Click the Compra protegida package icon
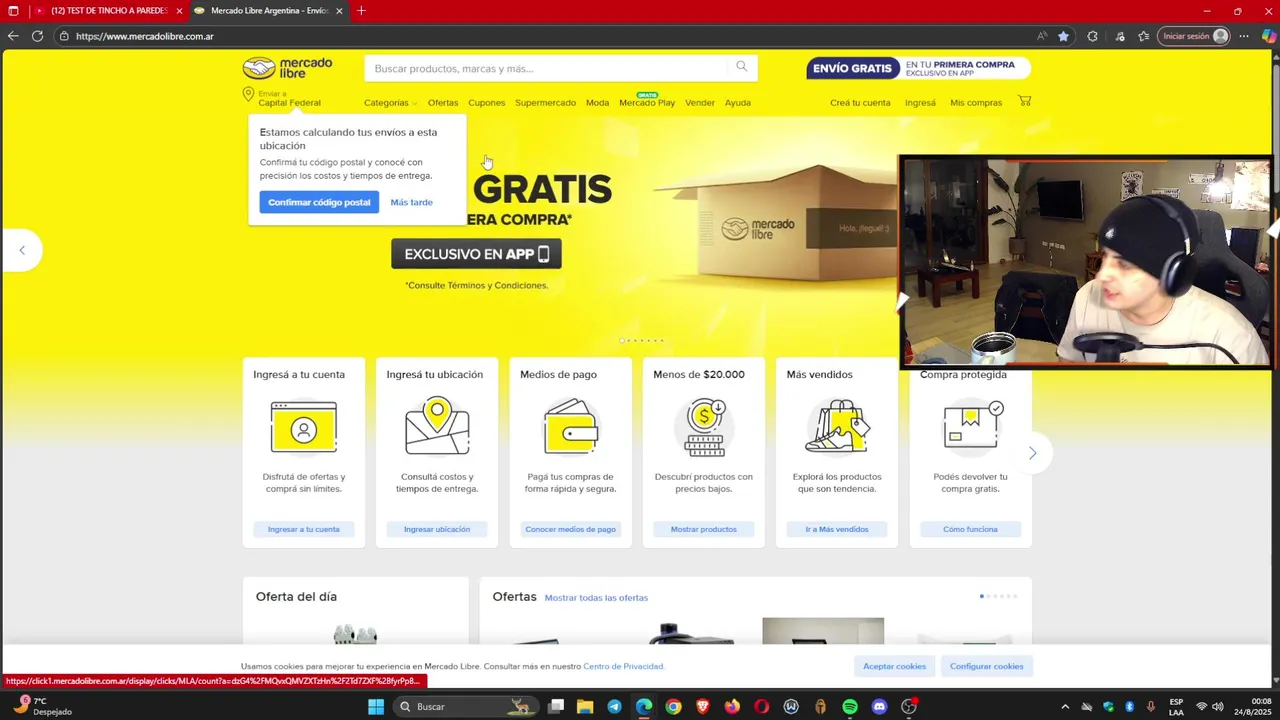 (971, 425)
